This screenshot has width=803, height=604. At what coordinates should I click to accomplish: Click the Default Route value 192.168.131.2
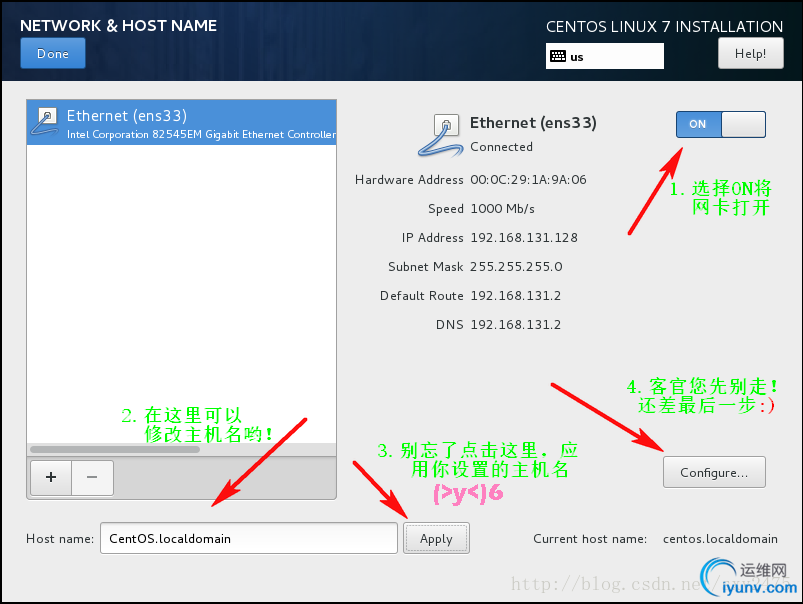click(516, 296)
